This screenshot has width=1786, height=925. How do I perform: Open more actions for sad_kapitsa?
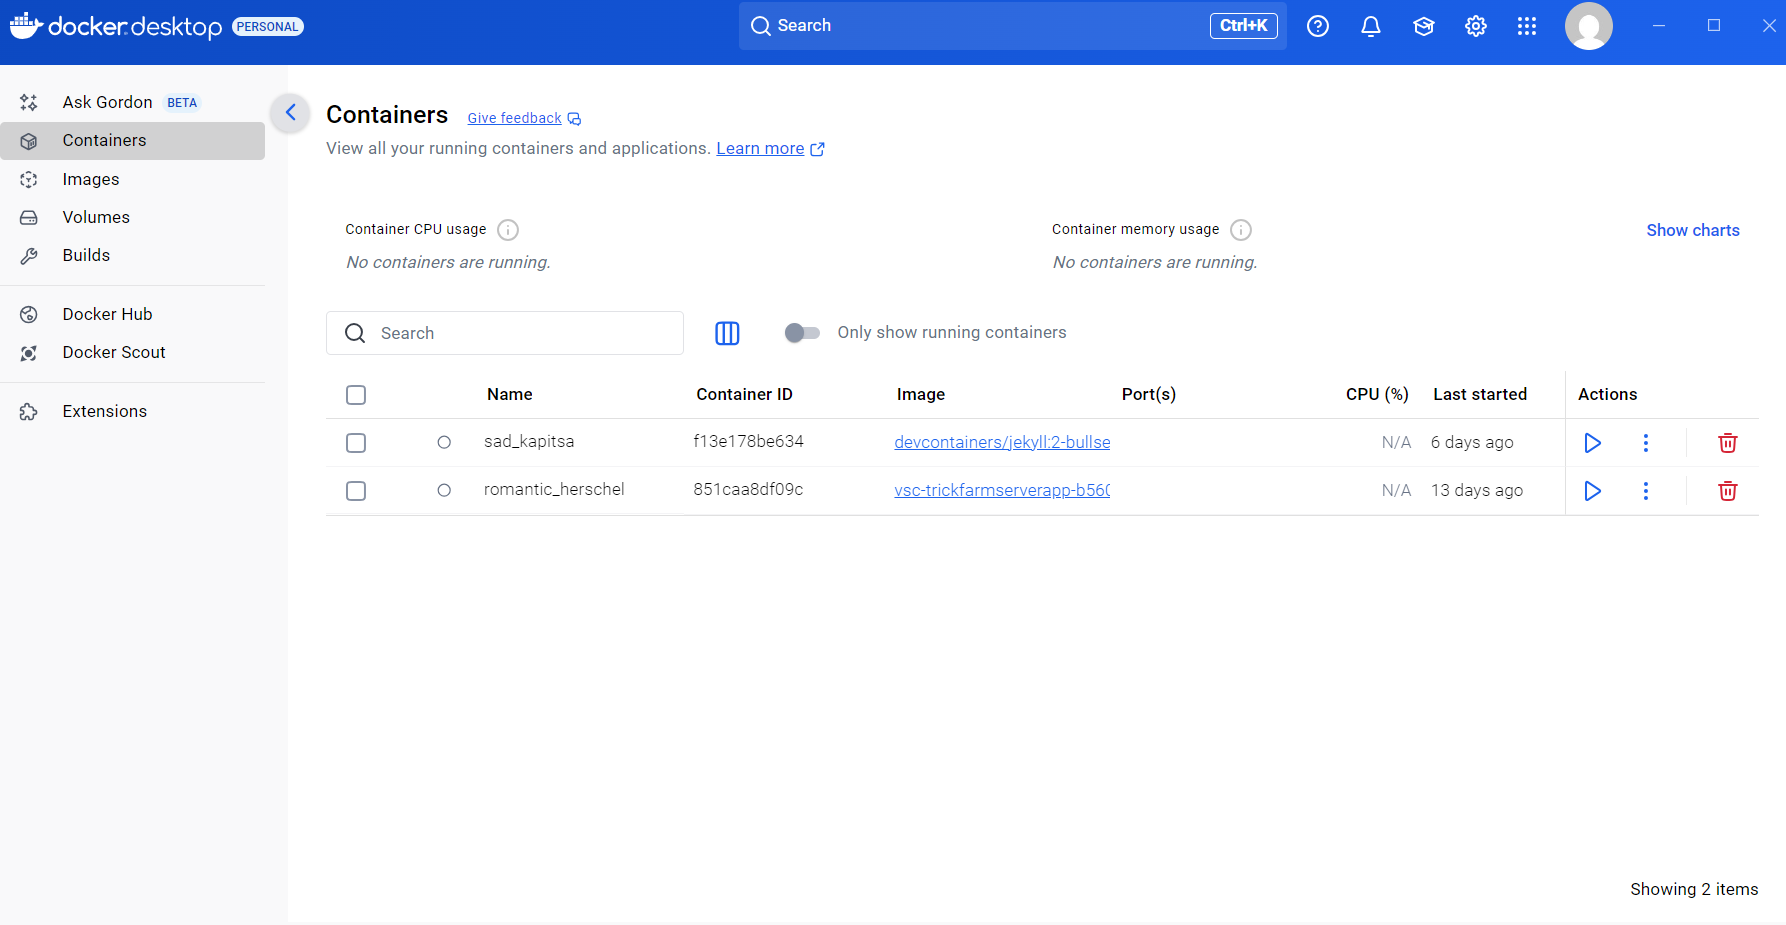[x=1646, y=443]
